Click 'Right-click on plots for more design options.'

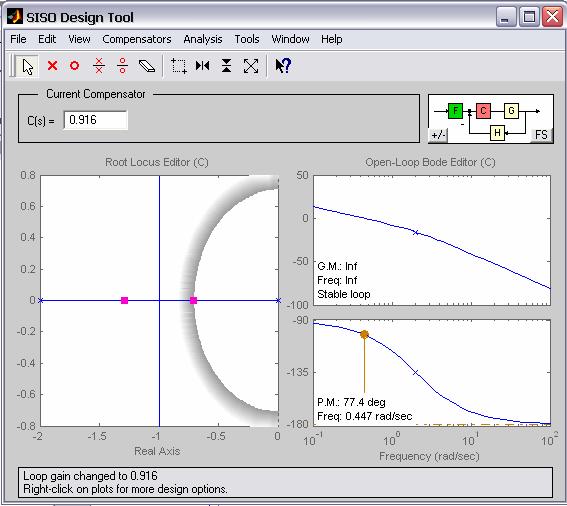click(x=125, y=489)
